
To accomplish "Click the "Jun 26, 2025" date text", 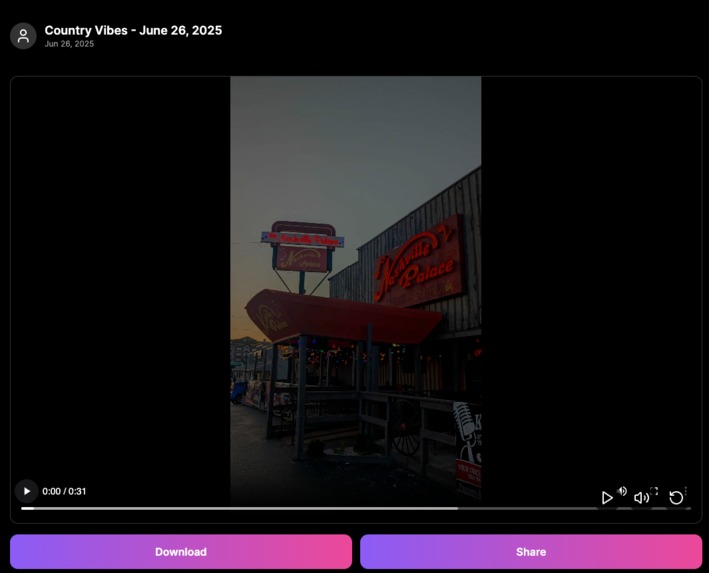I will (x=69, y=44).
